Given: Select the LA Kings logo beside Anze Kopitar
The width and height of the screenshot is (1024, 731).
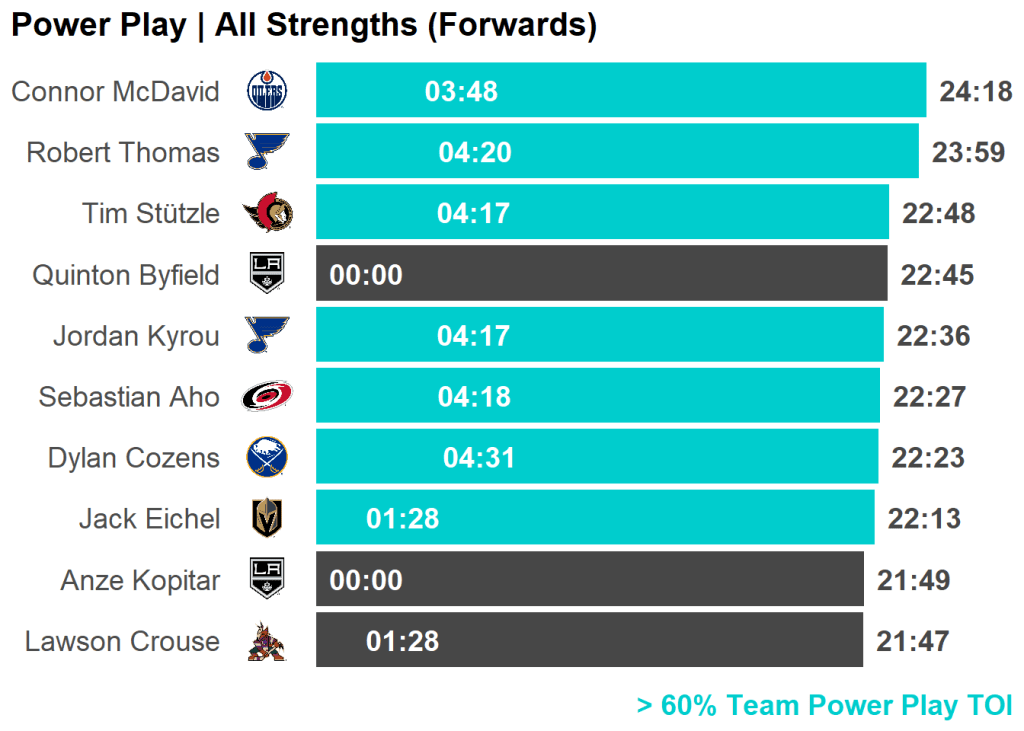Looking at the screenshot, I should coord(266,580).
